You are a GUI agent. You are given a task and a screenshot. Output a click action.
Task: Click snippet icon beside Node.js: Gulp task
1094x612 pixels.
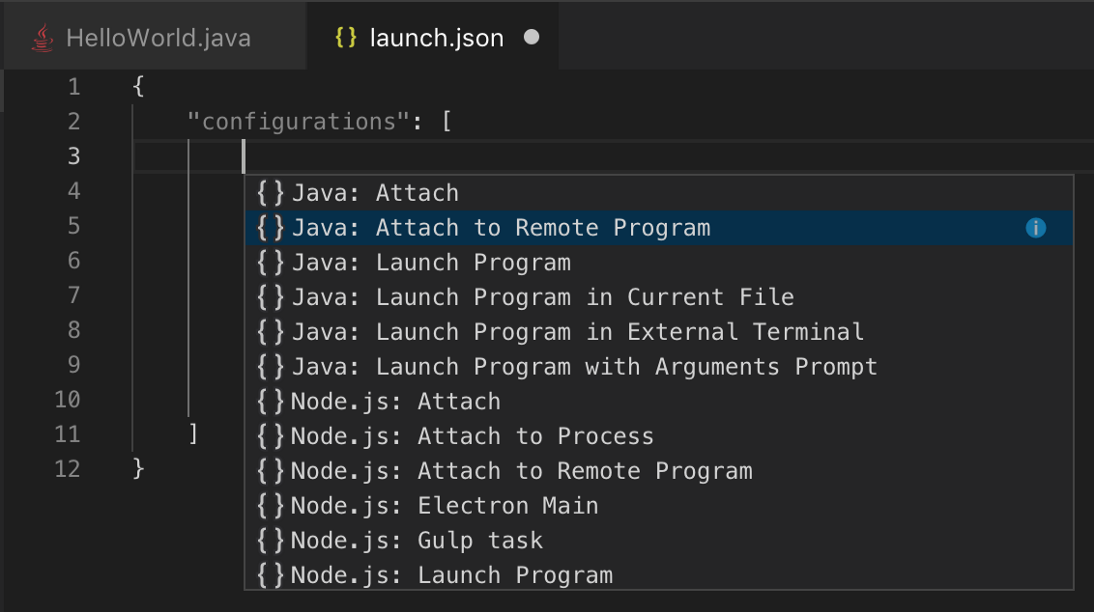point(270,541)
